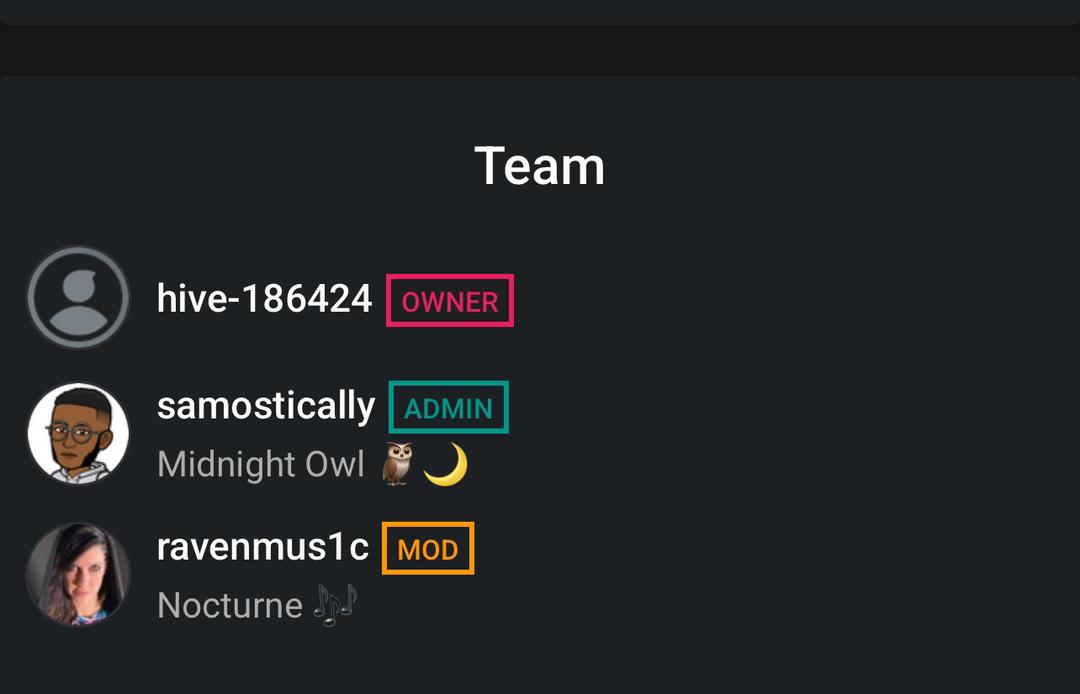Screen dimensions: 1080x694
Task: Click the crescent moon emoji
Action: tap(445, 465)
